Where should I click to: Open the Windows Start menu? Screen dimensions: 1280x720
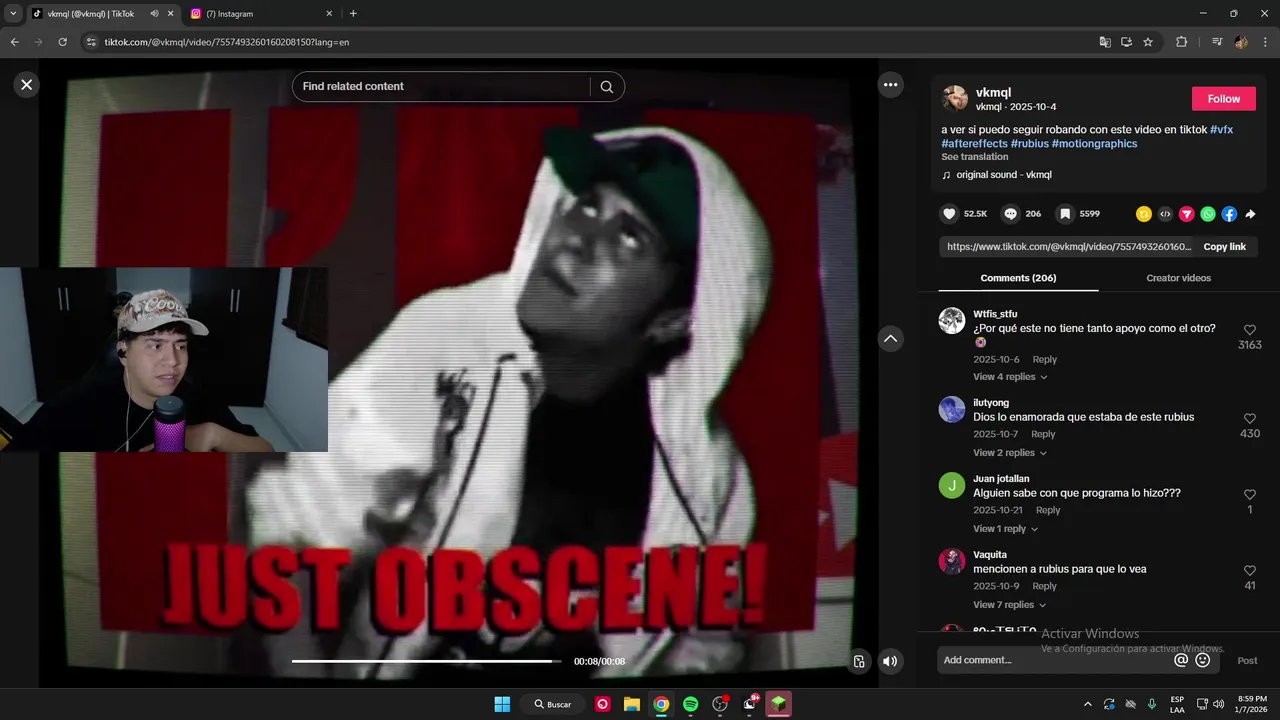tap(502, 704)
